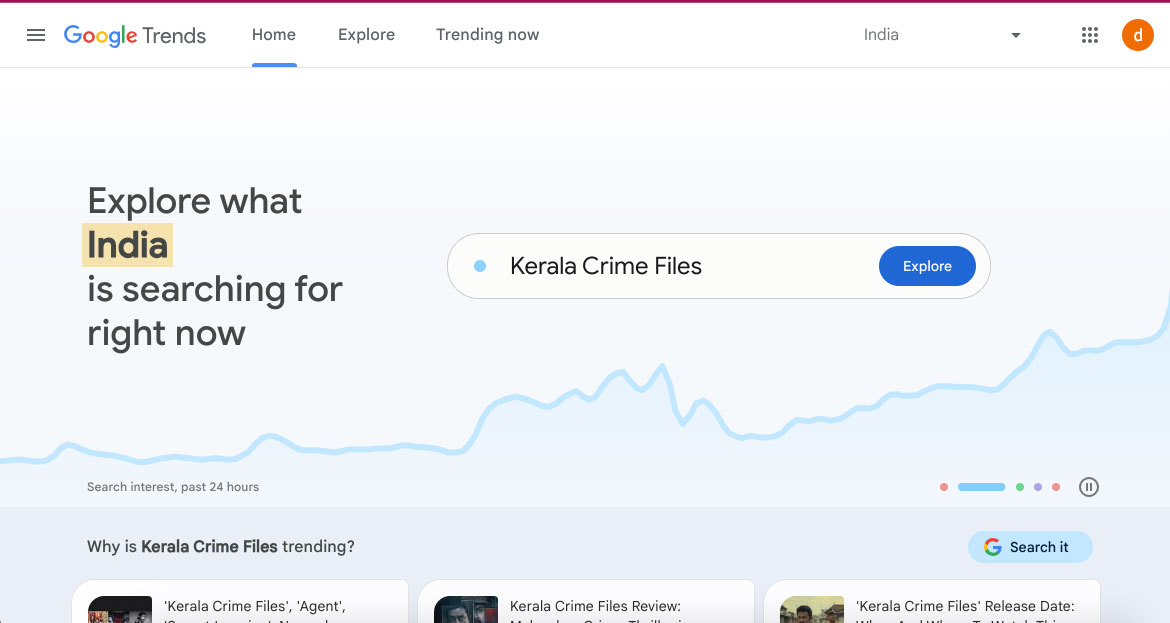Switch to the Home tab
1170x623 pixels.
coord(274,35)
